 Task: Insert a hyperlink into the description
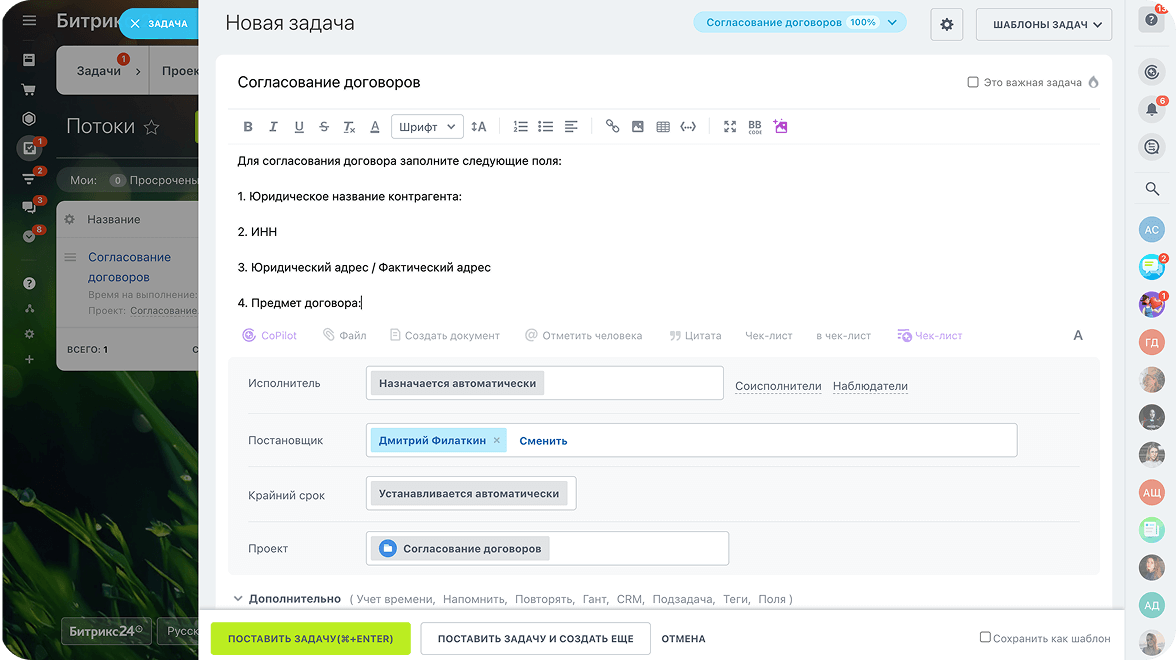pos(612,127)
